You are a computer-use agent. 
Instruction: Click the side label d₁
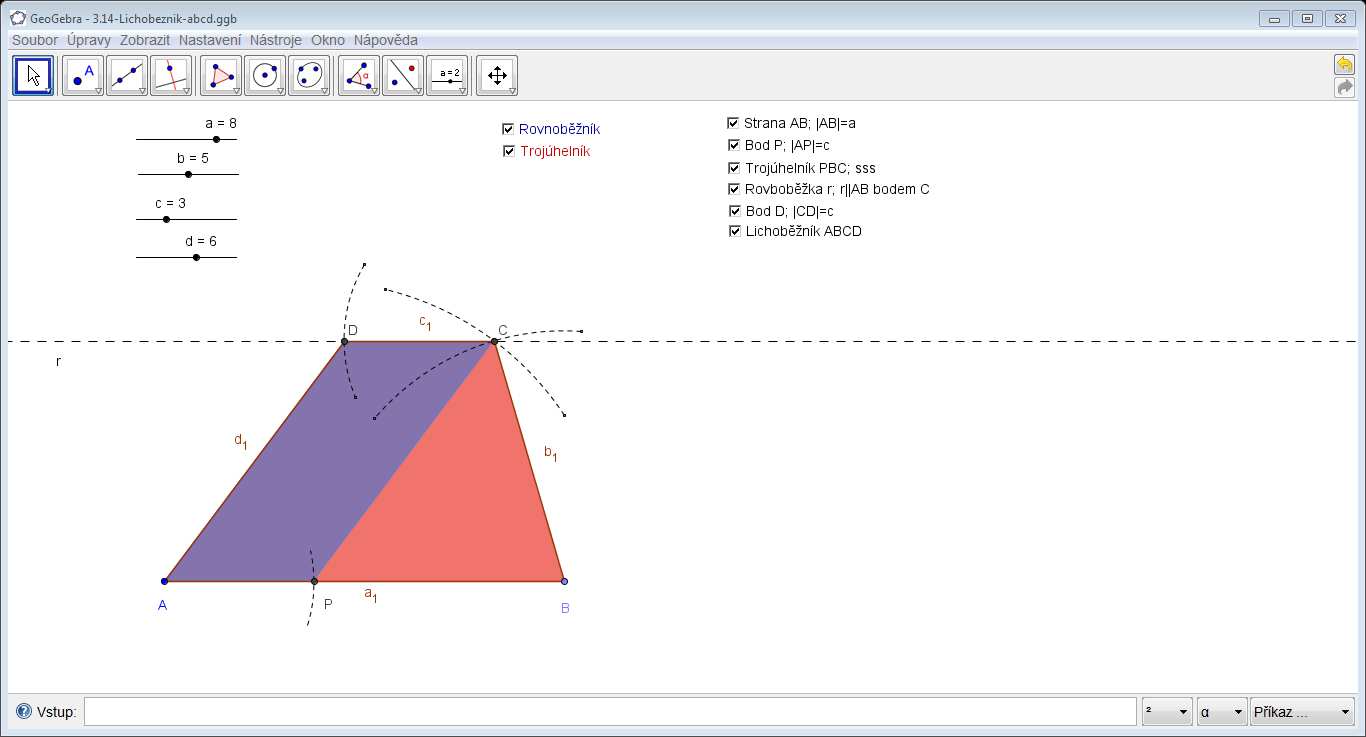coord(240,440)
